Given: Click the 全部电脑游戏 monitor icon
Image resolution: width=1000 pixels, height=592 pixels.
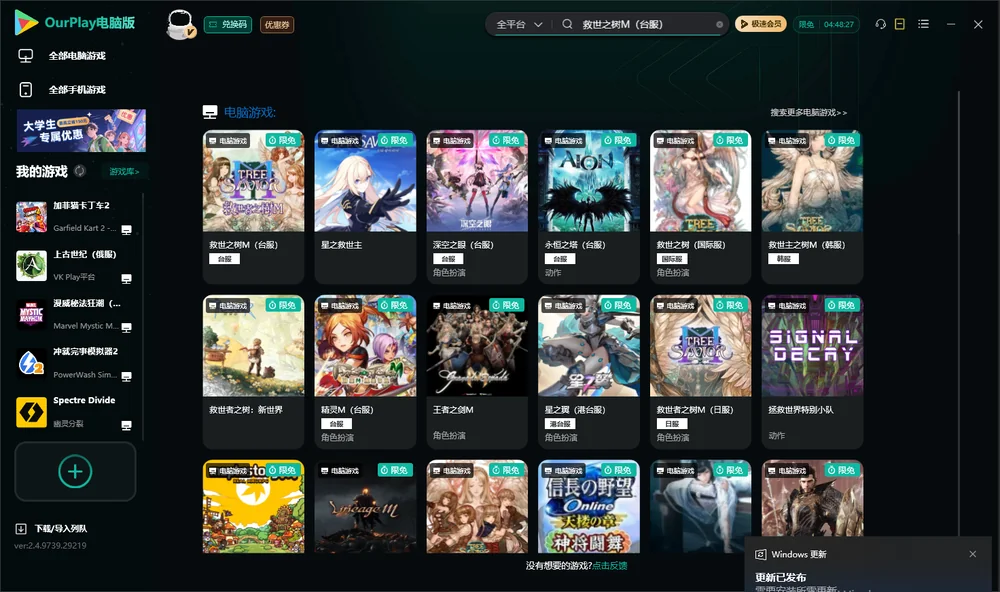Looking at the screenshot, I should coord(26,56).
